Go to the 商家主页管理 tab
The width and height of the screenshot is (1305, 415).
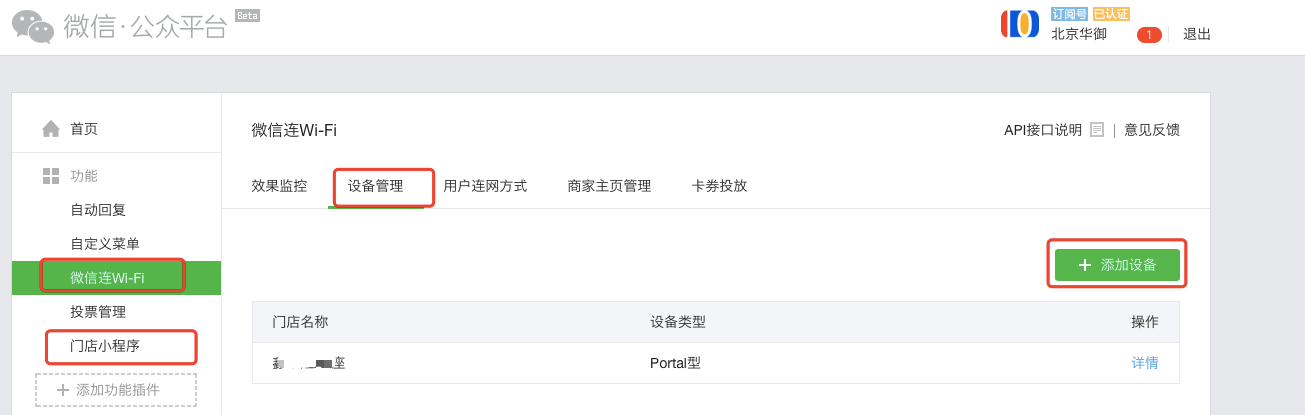point(609,186)
